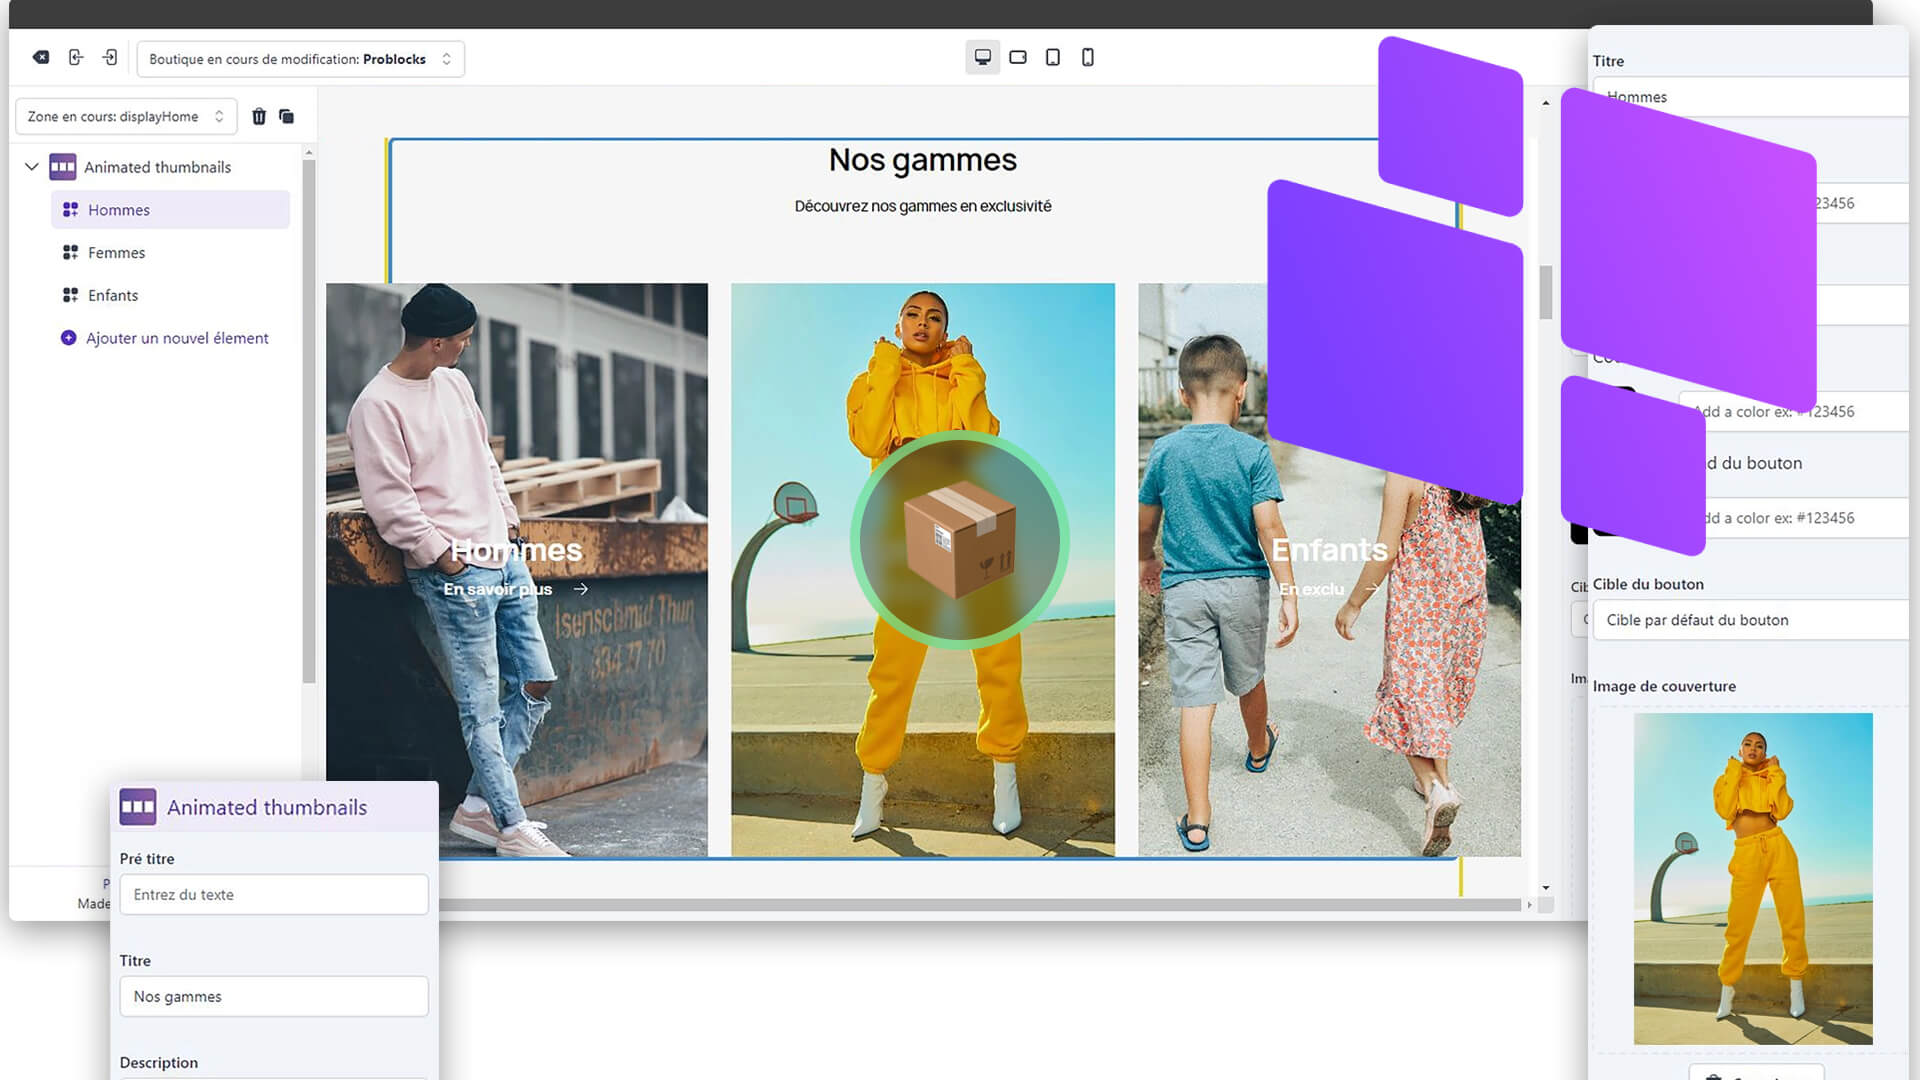Screen dimensions: 1920x1080
Task: Switch to landscape tablet preview
Action: pos(1018,57)
